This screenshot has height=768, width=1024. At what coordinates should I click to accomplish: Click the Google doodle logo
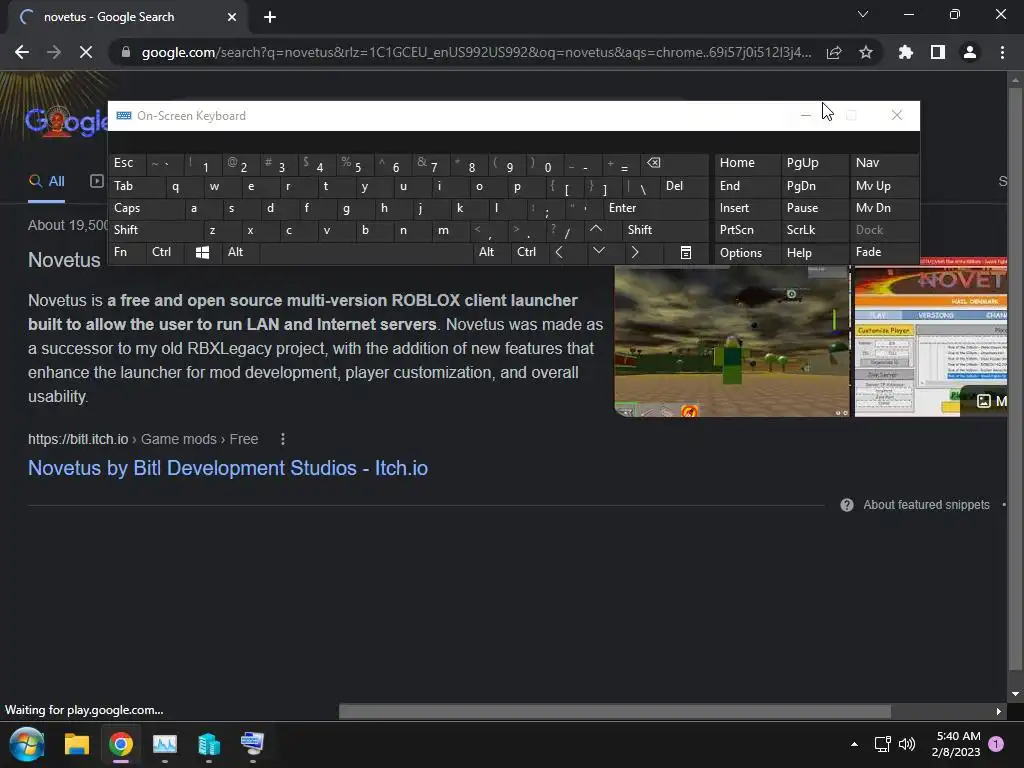[67, 121]
